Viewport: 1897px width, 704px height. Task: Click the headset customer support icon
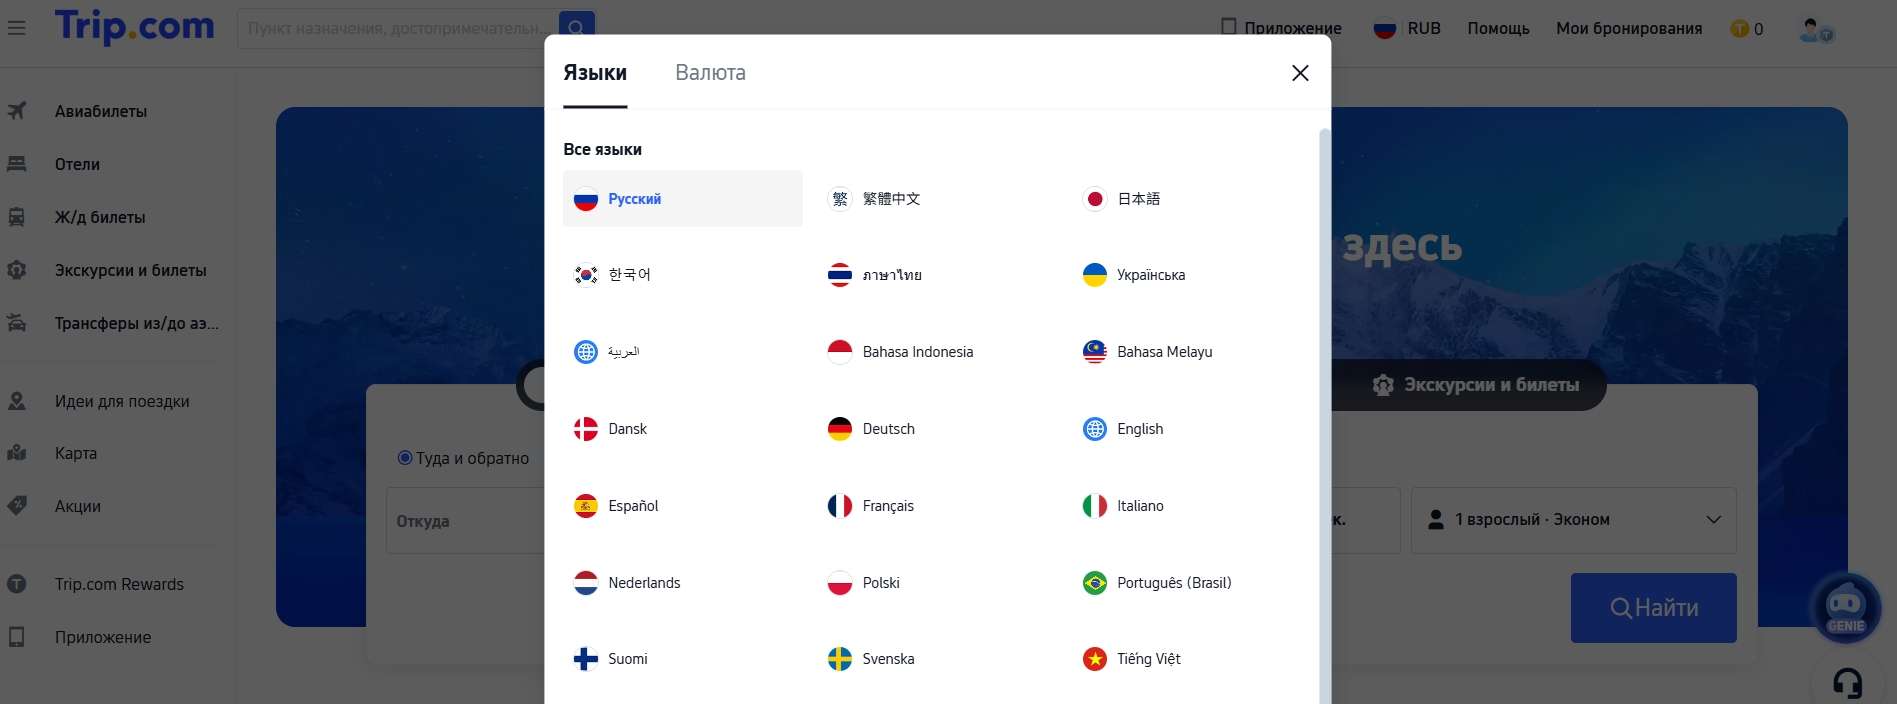[x=1847, y=683]
